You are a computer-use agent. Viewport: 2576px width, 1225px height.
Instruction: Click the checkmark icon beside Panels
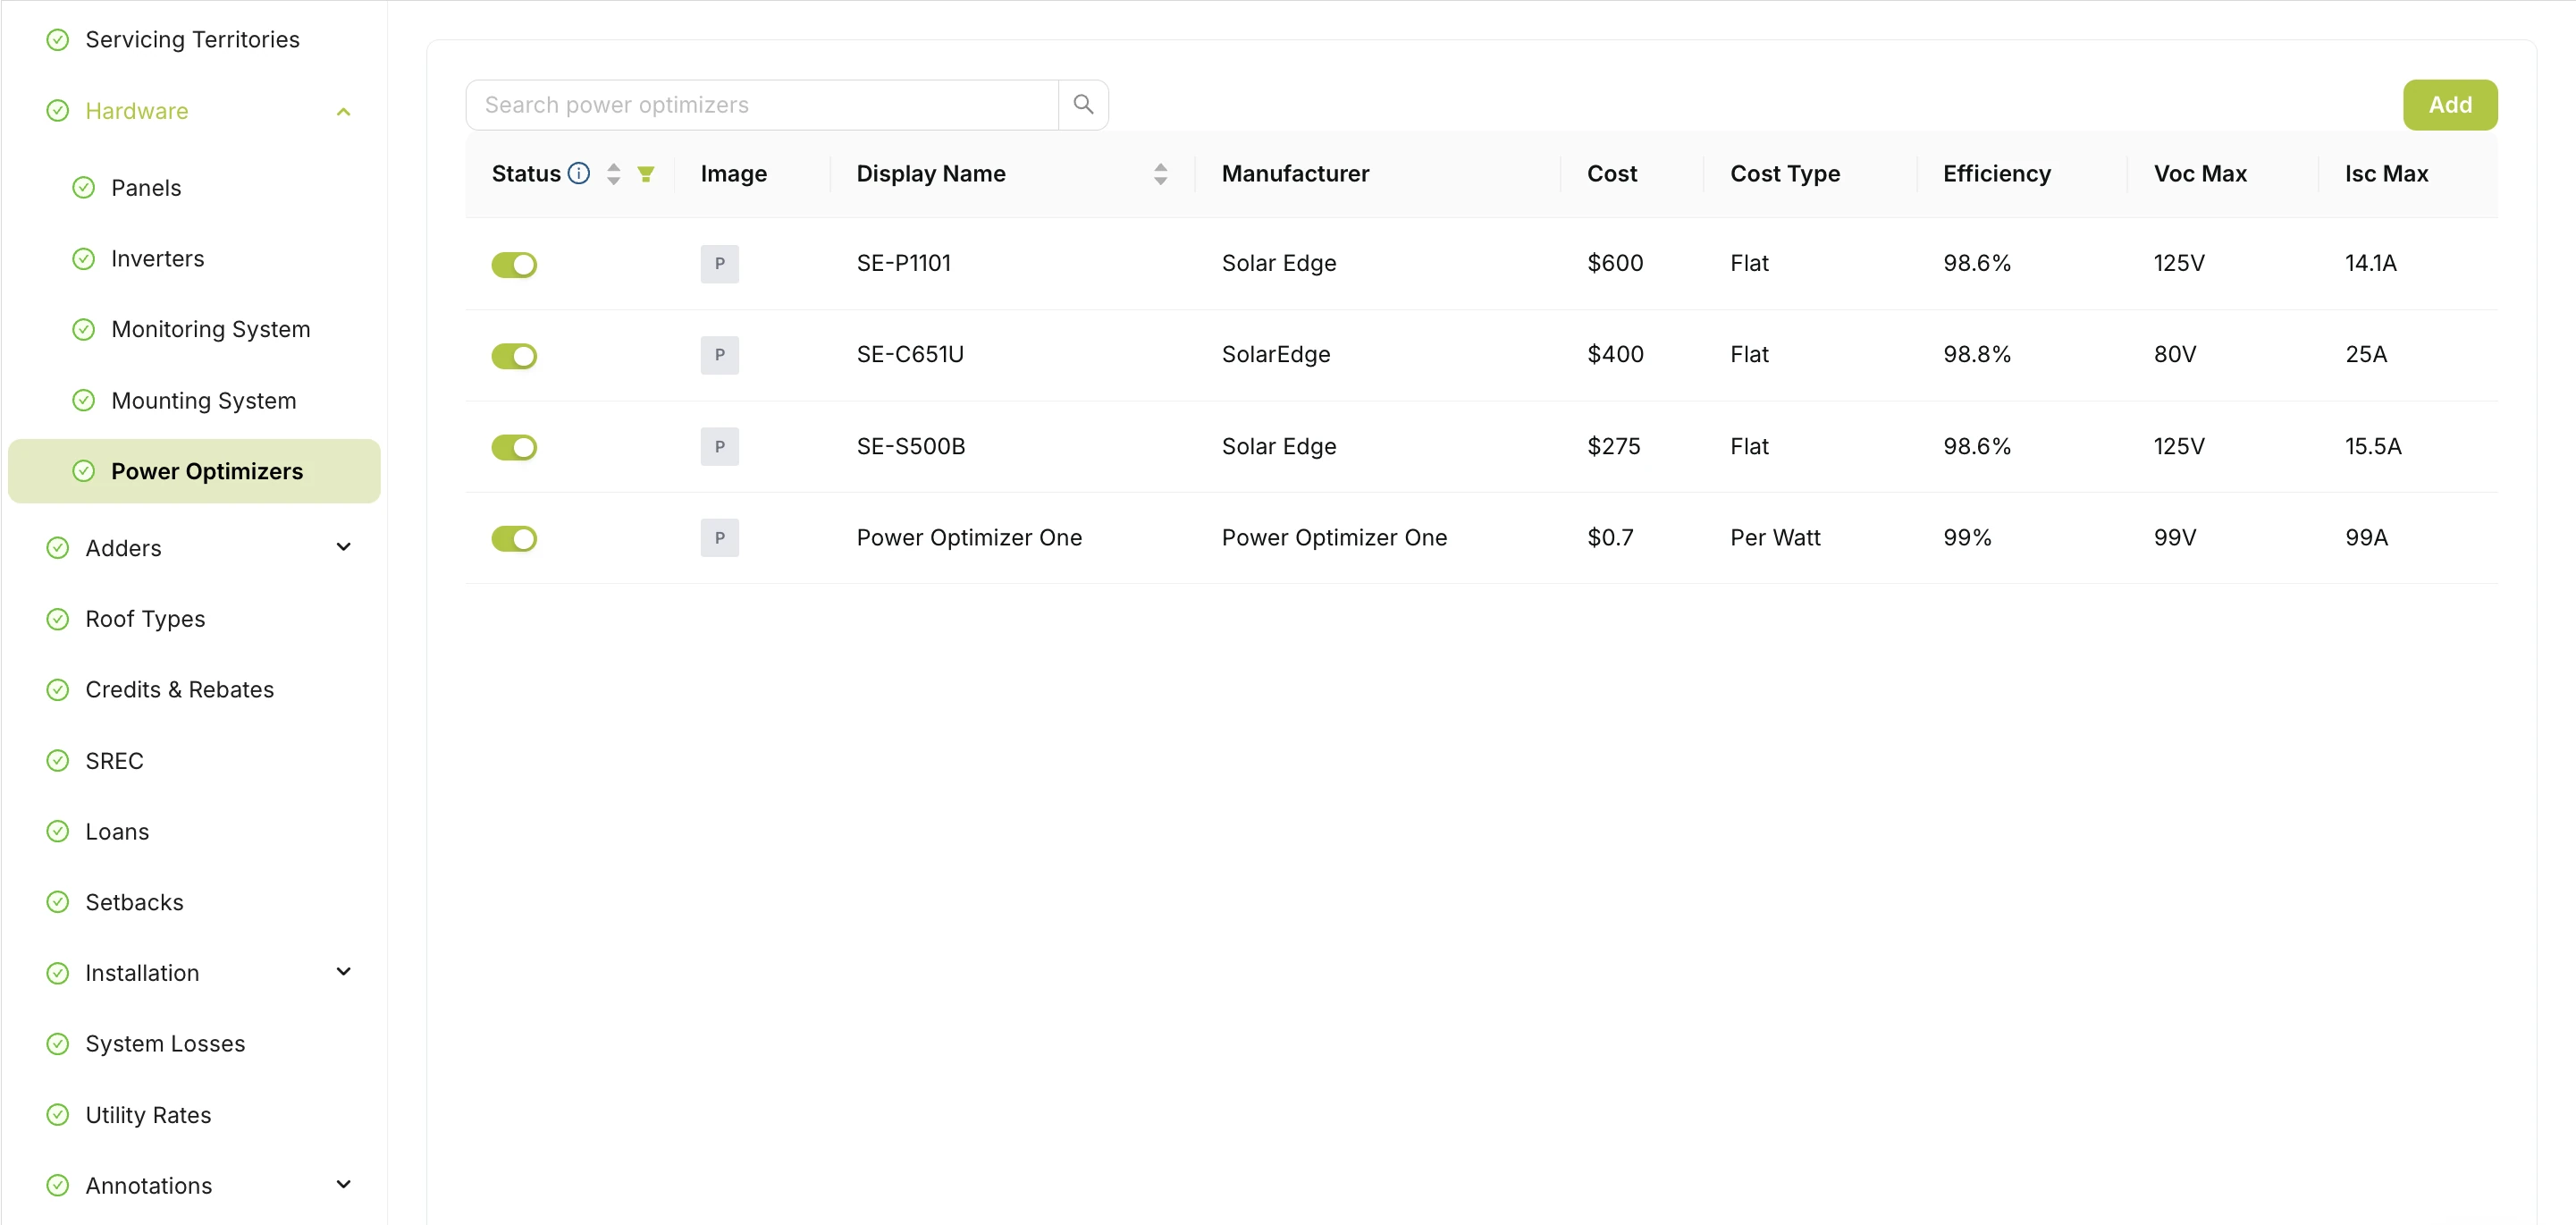point(84,188)
